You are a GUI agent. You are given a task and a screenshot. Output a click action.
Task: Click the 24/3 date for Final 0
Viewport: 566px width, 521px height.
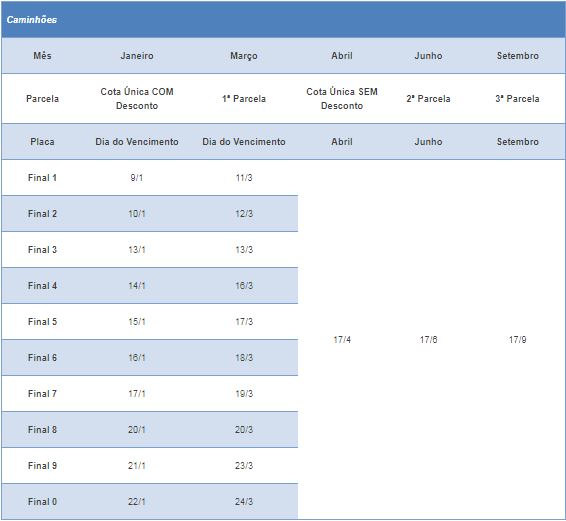[244, 502]
